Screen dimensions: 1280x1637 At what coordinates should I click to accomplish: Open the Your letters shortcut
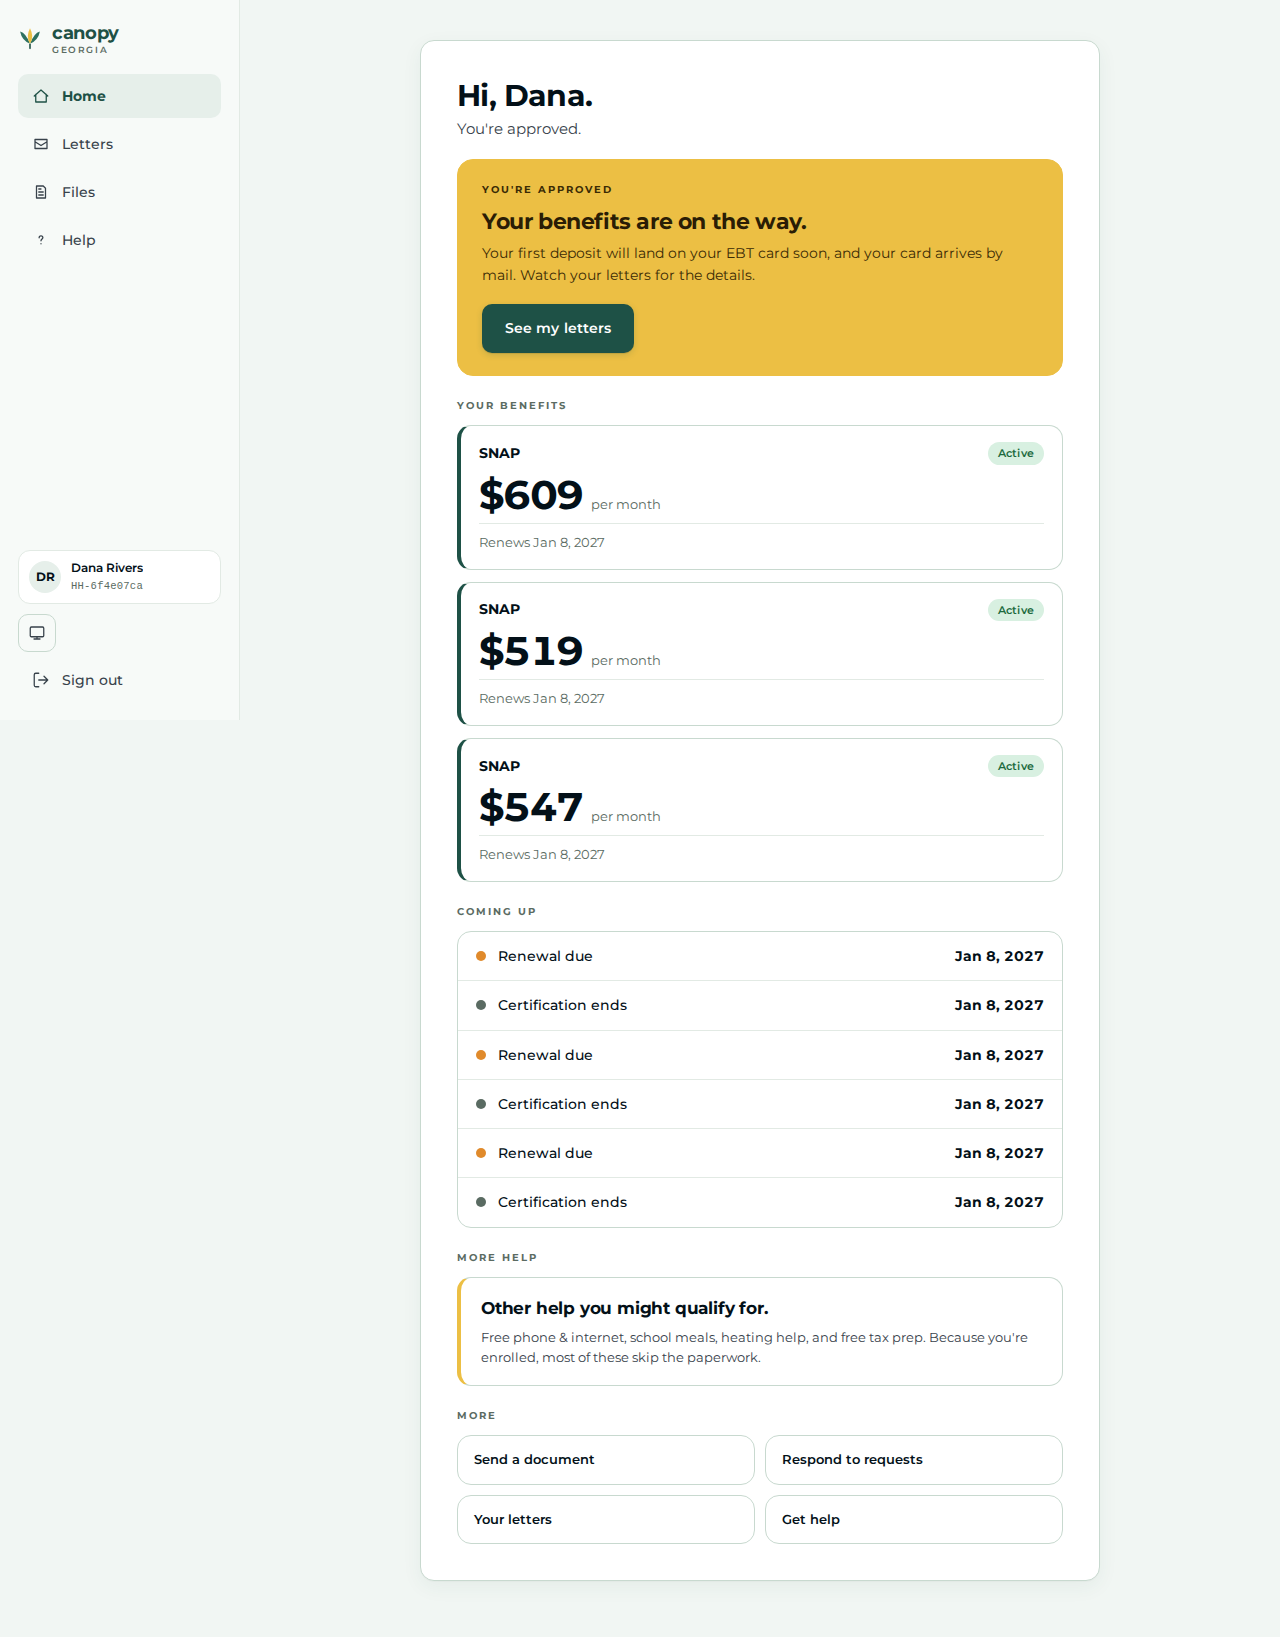click(x=606, y=1519)
